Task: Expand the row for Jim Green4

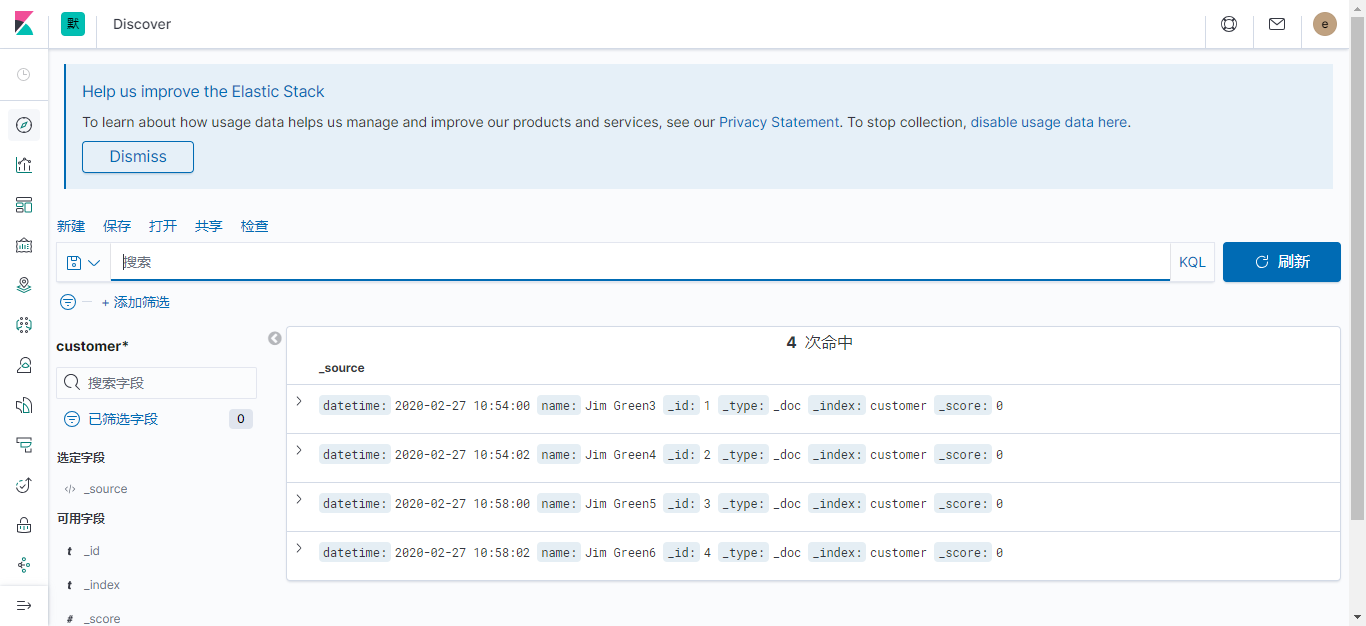Action: click(x=299, y=450)
